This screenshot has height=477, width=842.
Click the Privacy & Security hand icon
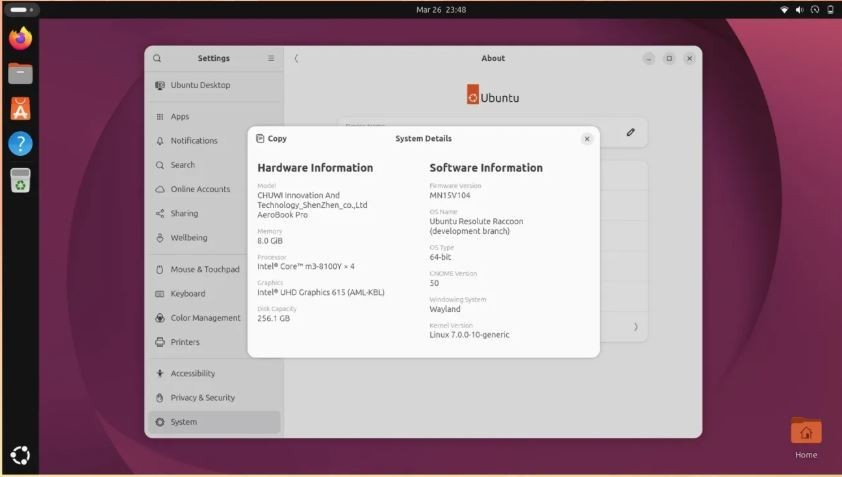159,398
